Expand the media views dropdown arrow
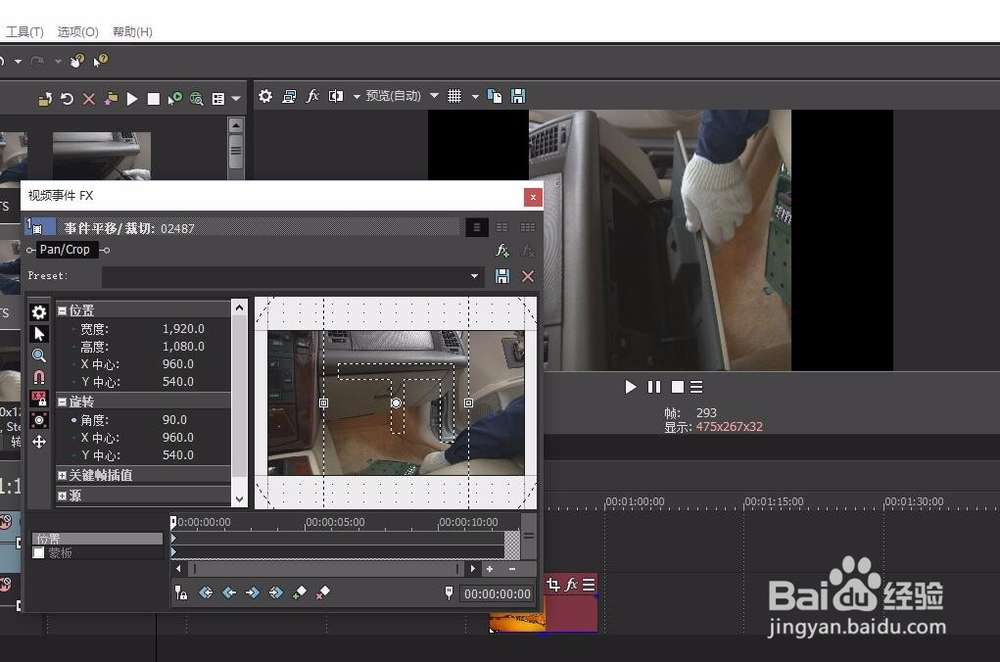The image size is (1000, 662). [236, 99]
